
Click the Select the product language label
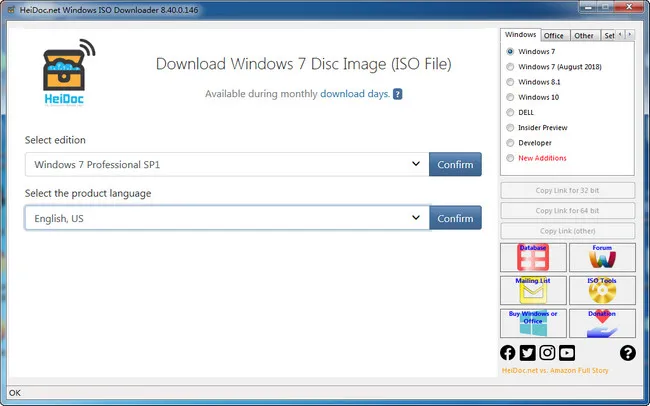coord(88,194)
